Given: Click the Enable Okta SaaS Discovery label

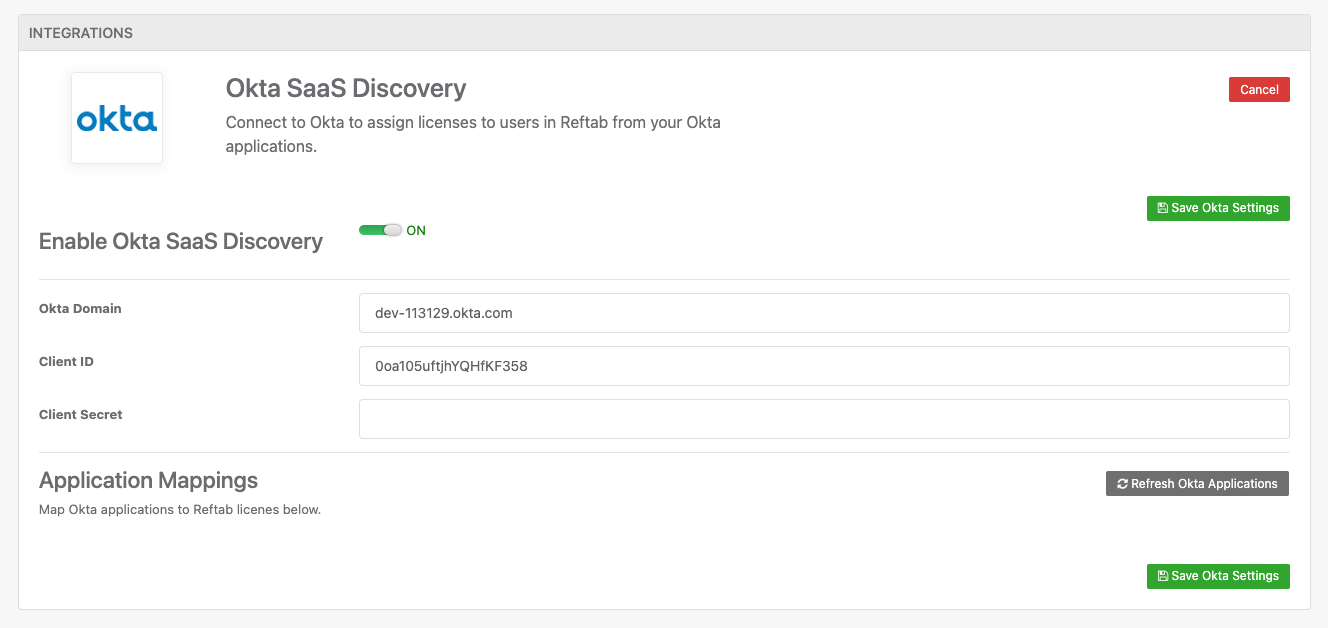Looking at the screenshot, I should pyautogui.click(x=181, y=241).
